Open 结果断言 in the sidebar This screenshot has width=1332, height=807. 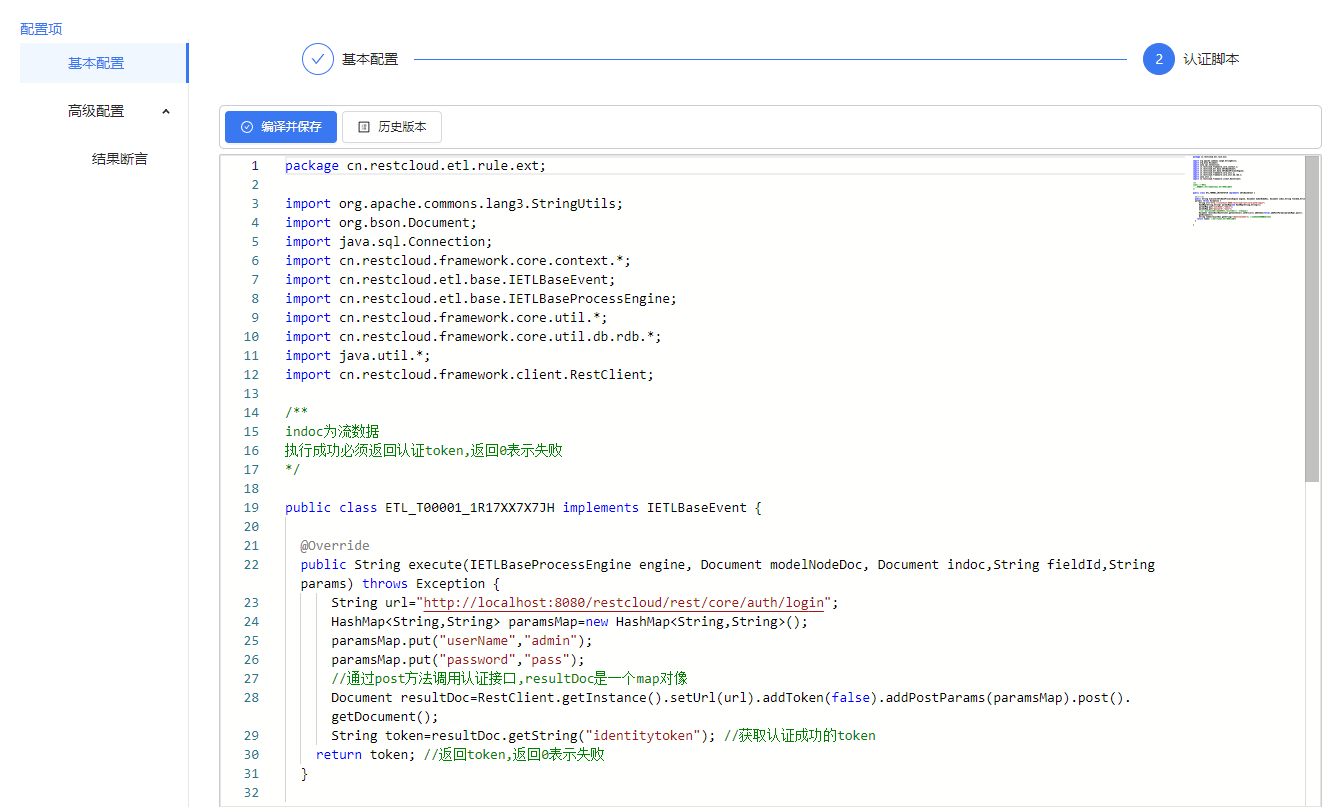point(120,158)
